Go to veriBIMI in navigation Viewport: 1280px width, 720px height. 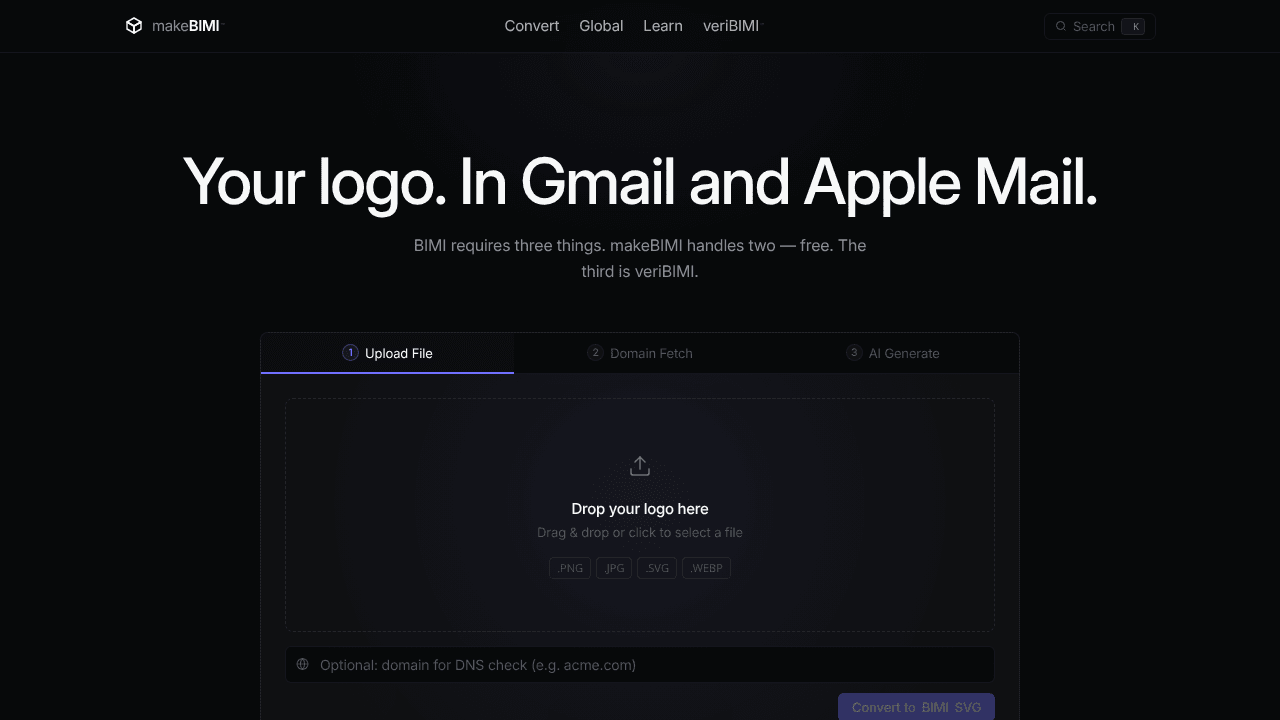click(x=731, y=26)
